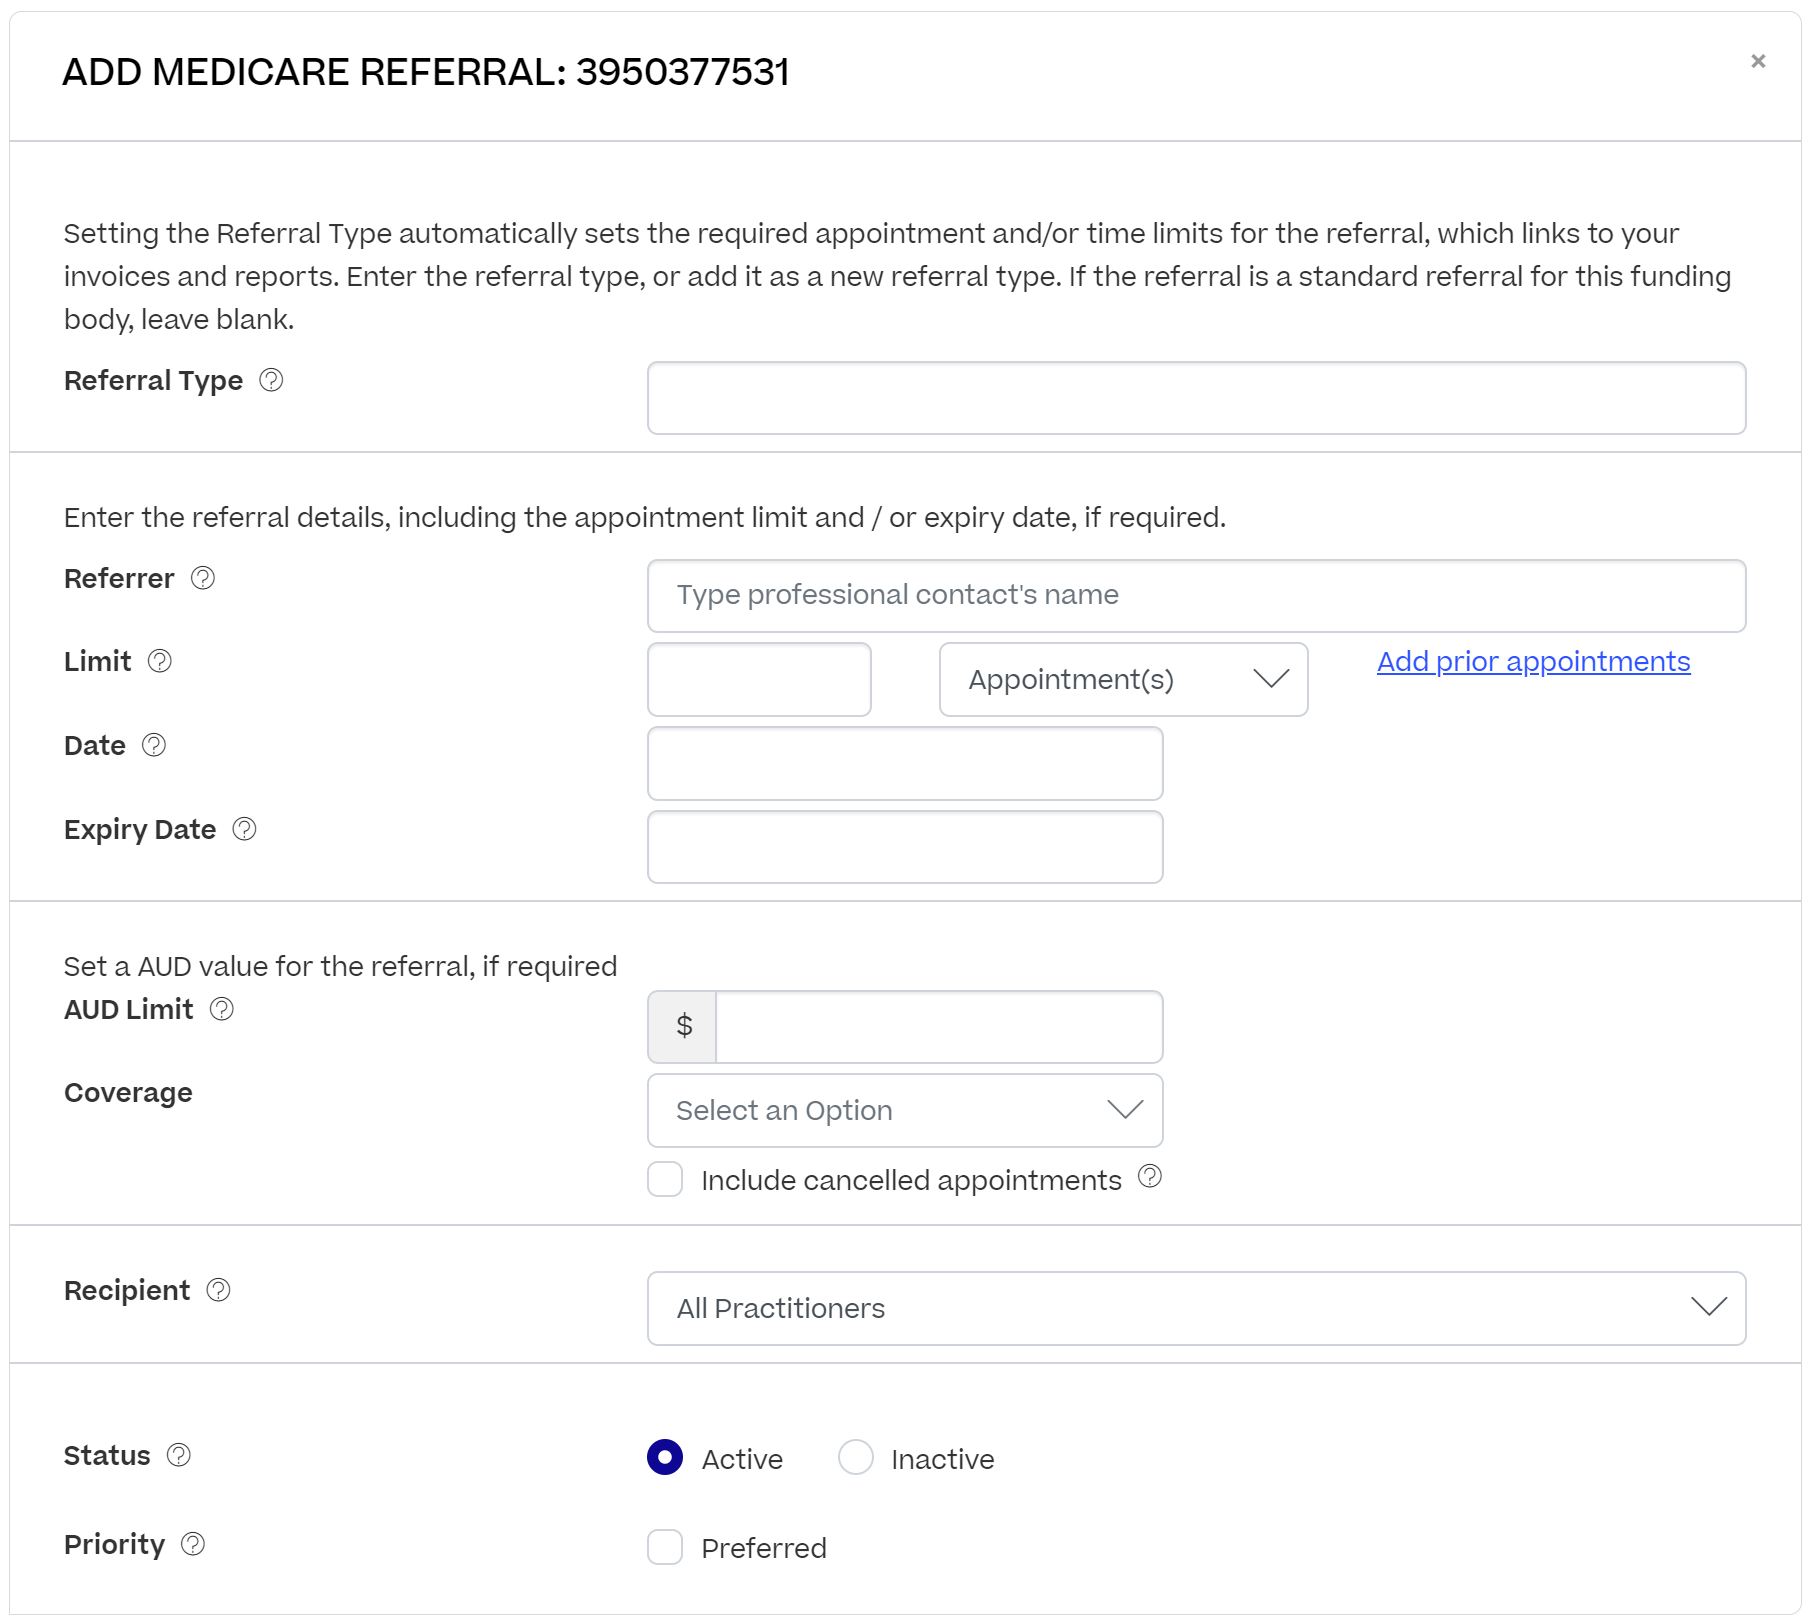The height and width of the screenshot is (1622, 1814).
Task: Click the help icon beside Date label
Action: coord(154,745)
